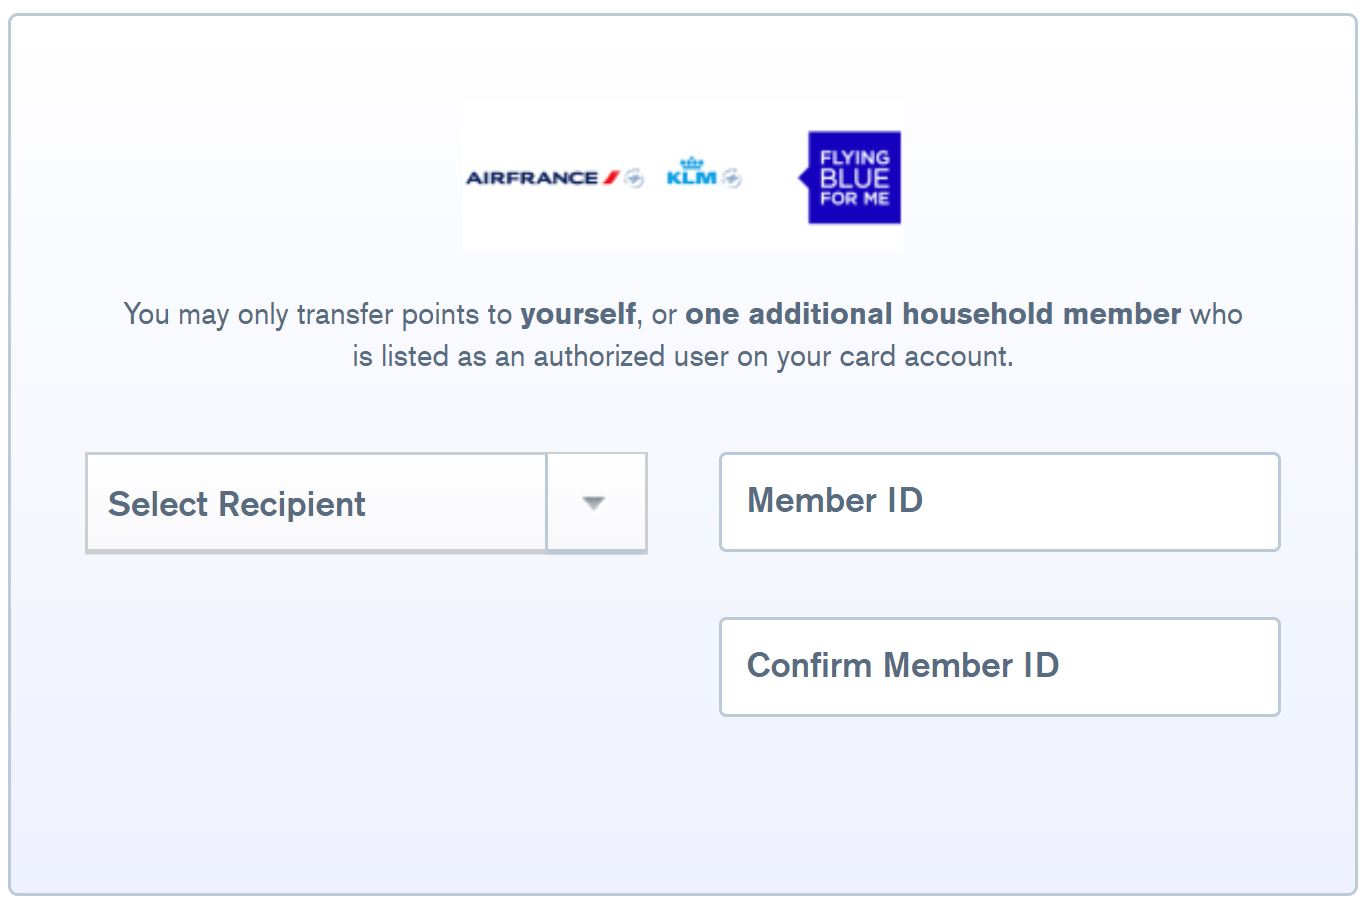1371x911 pixels.
Task: Click the bold word 'yourself'
Action: coord(578,314)
